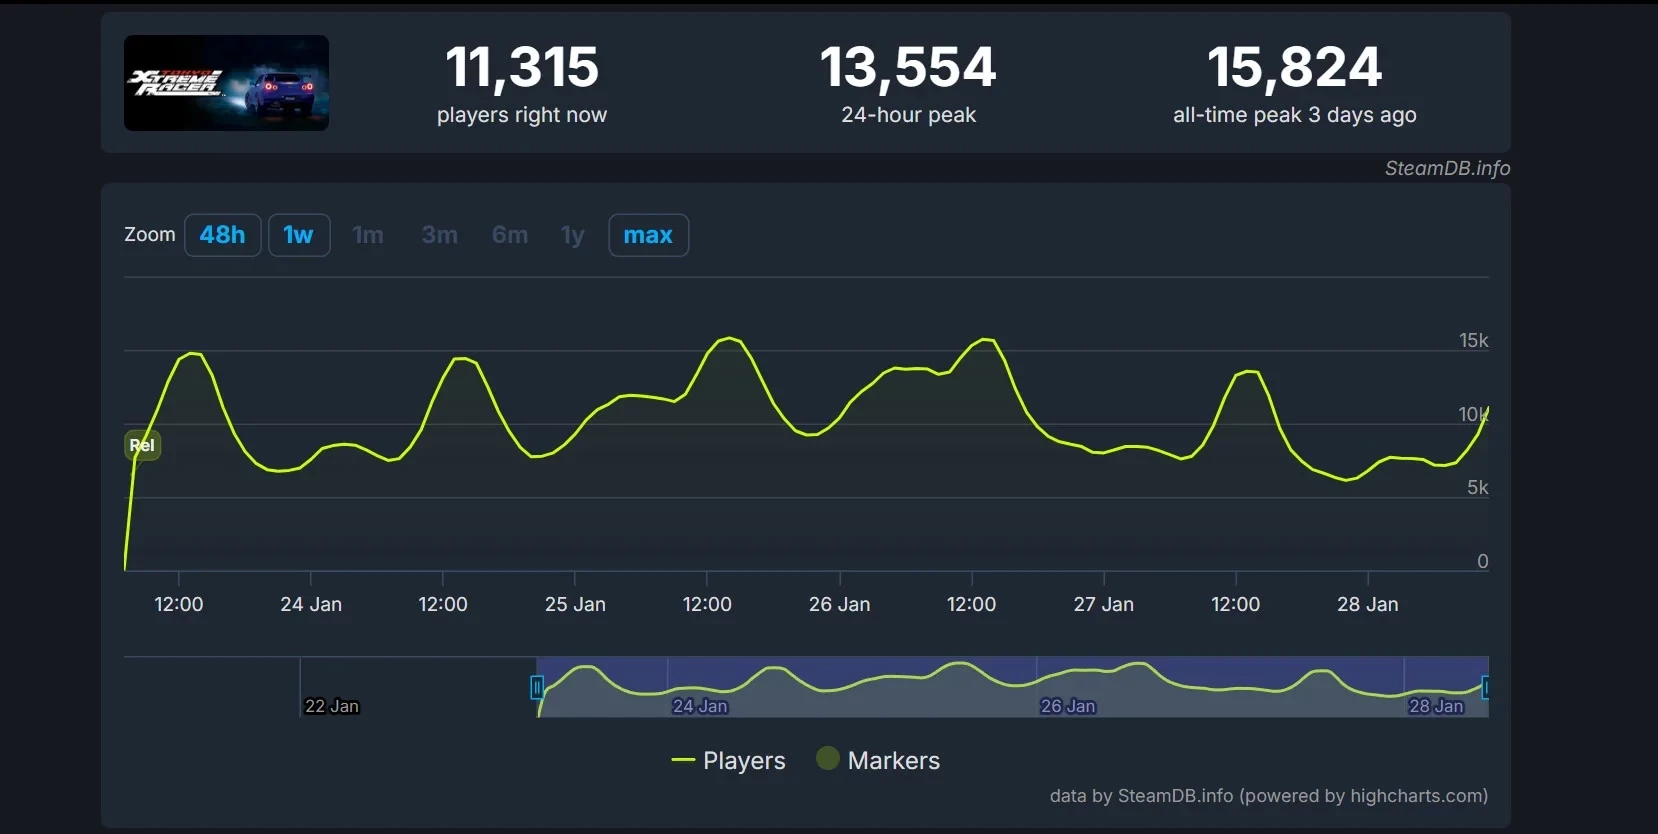Show the max time range
The height and width of the screenshot is (834, 1658).
click(x=648, y=235)
